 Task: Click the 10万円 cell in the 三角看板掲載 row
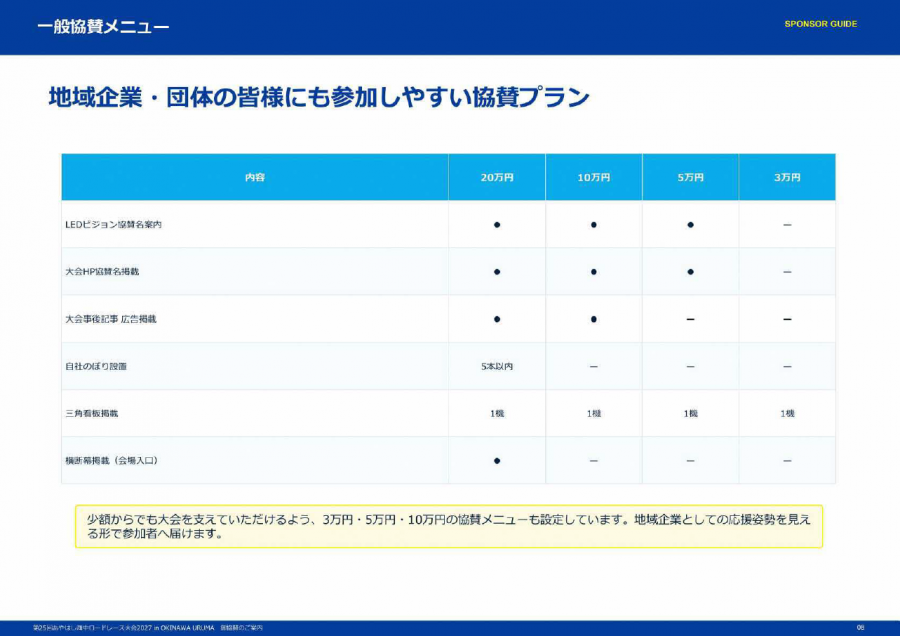(593, 413)
